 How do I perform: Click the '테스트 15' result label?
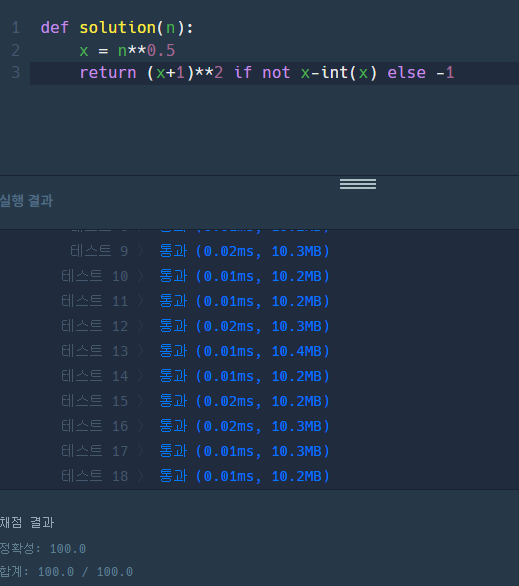(95, 401)
